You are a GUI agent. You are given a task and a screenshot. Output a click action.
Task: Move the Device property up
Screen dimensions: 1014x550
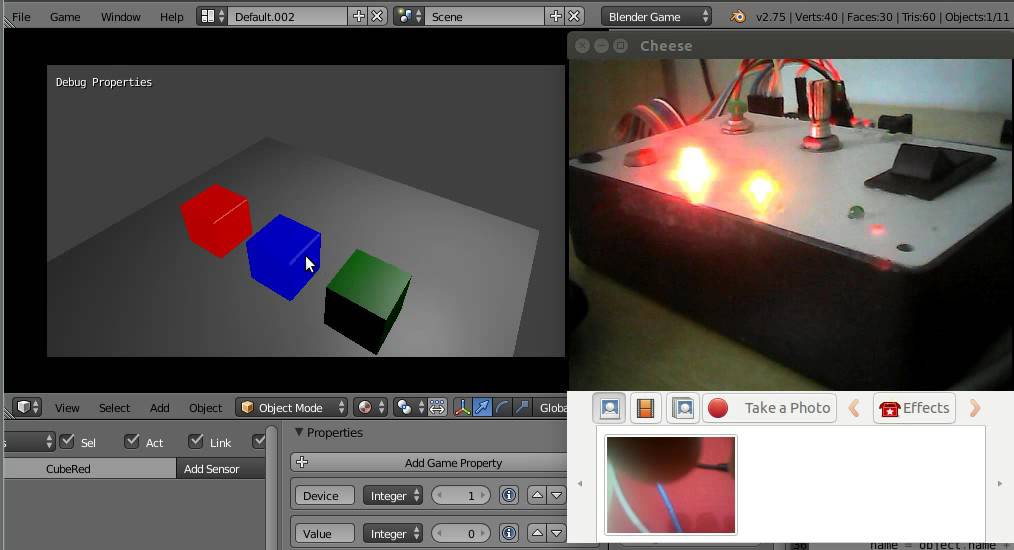coord(537,496)
